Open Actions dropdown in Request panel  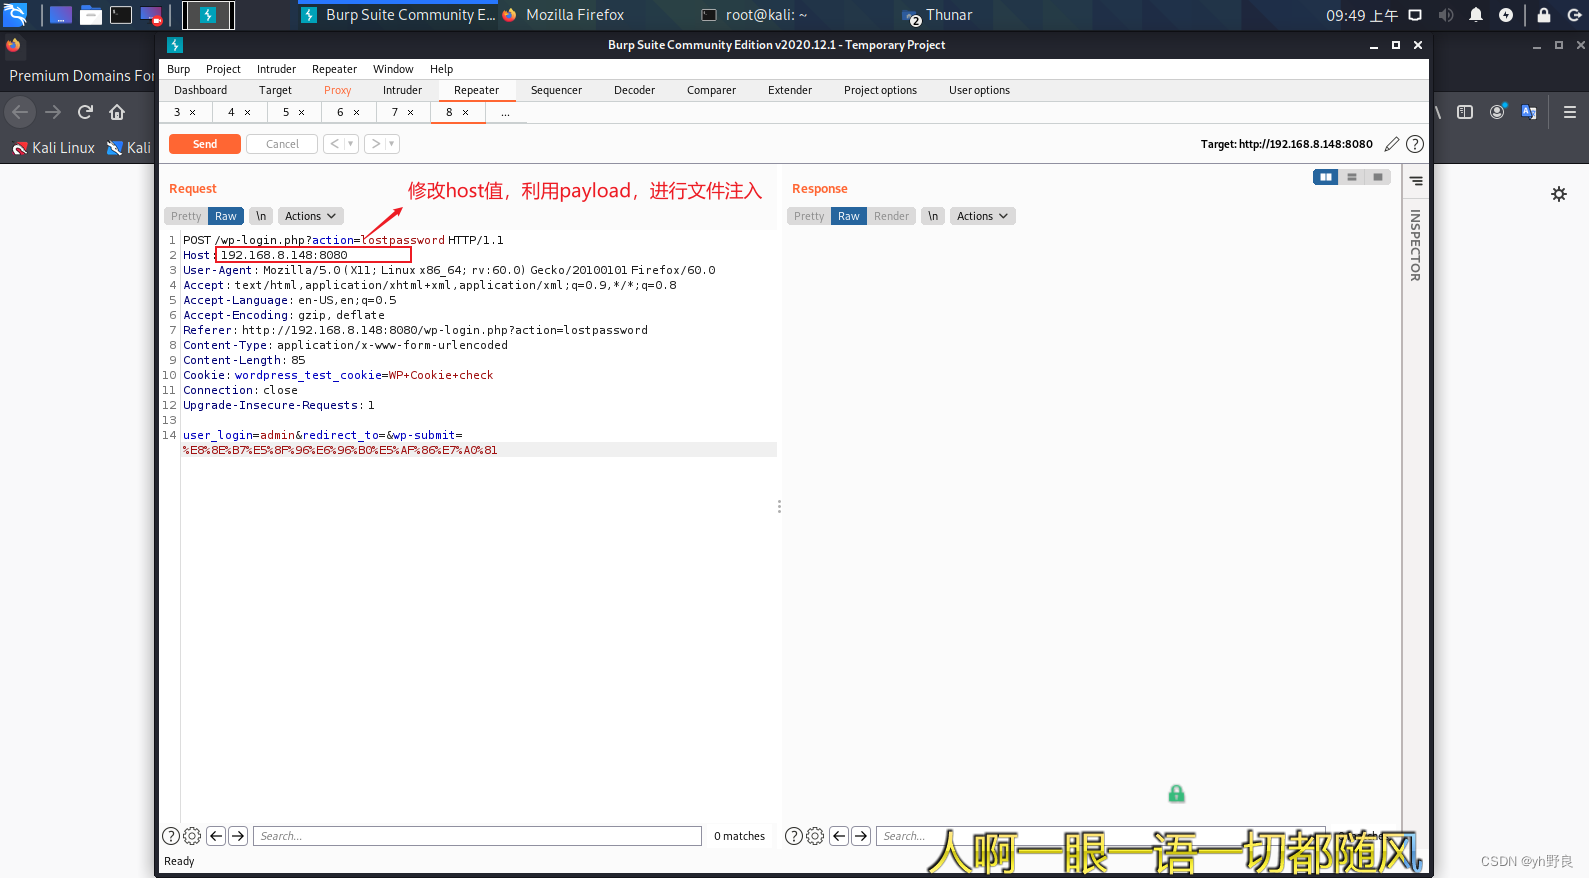click(310, 216)
